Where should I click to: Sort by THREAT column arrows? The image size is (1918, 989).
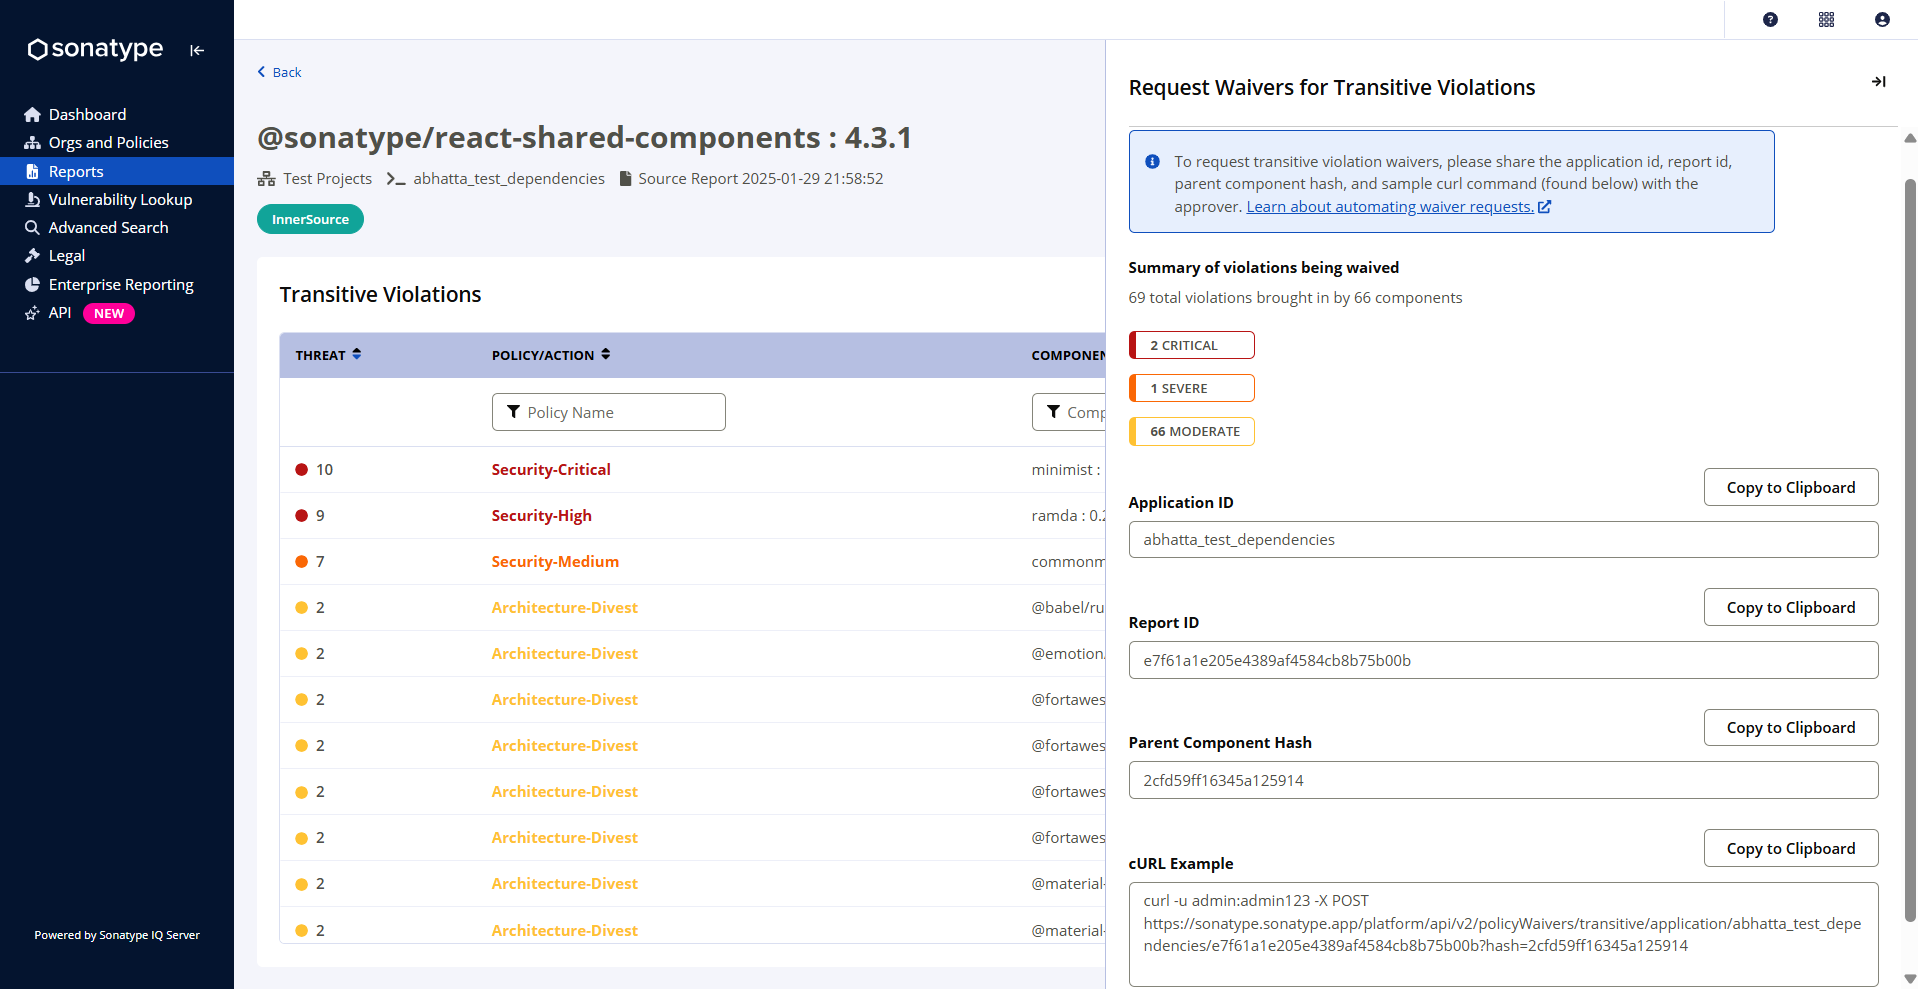pos(357,354)
